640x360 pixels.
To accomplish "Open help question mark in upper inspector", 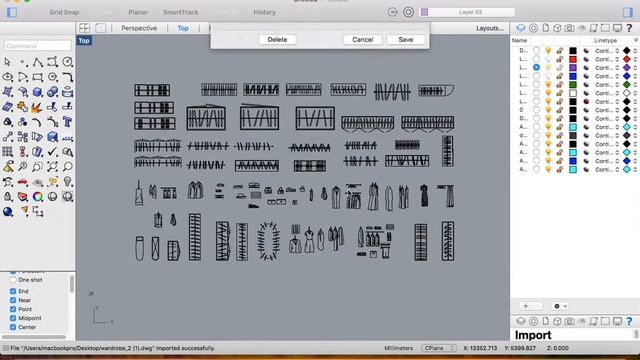I will (629, 28).
